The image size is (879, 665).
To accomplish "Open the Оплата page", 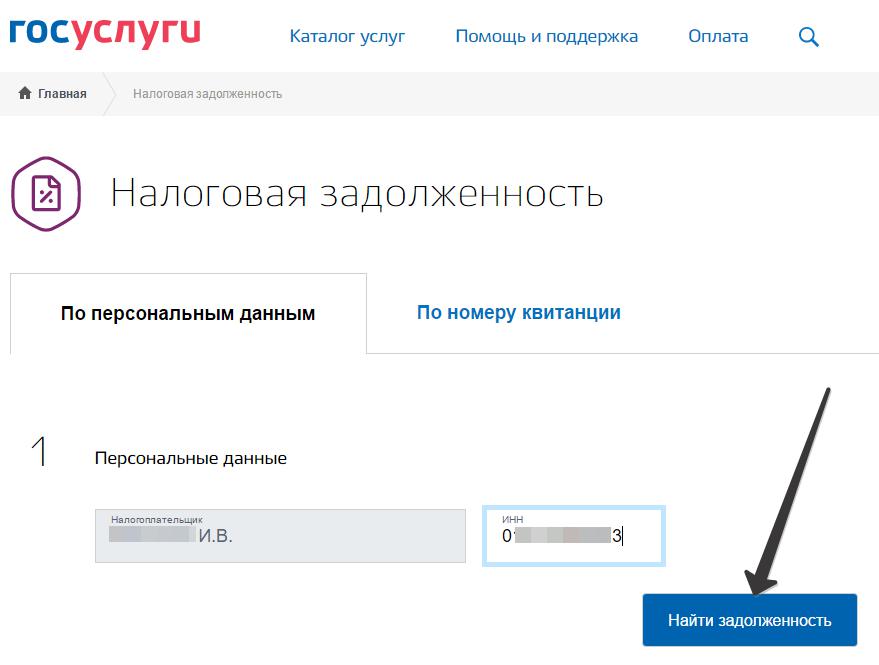I will [717, 36].
